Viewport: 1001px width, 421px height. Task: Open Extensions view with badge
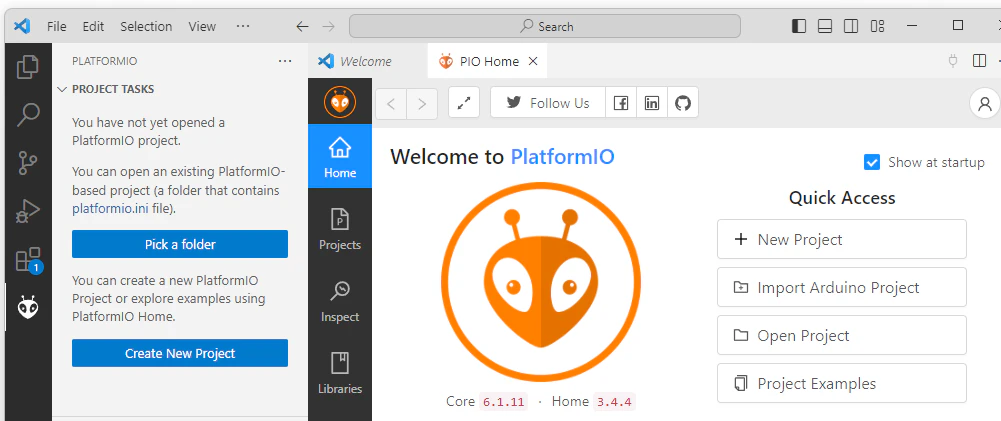(27, 260)
